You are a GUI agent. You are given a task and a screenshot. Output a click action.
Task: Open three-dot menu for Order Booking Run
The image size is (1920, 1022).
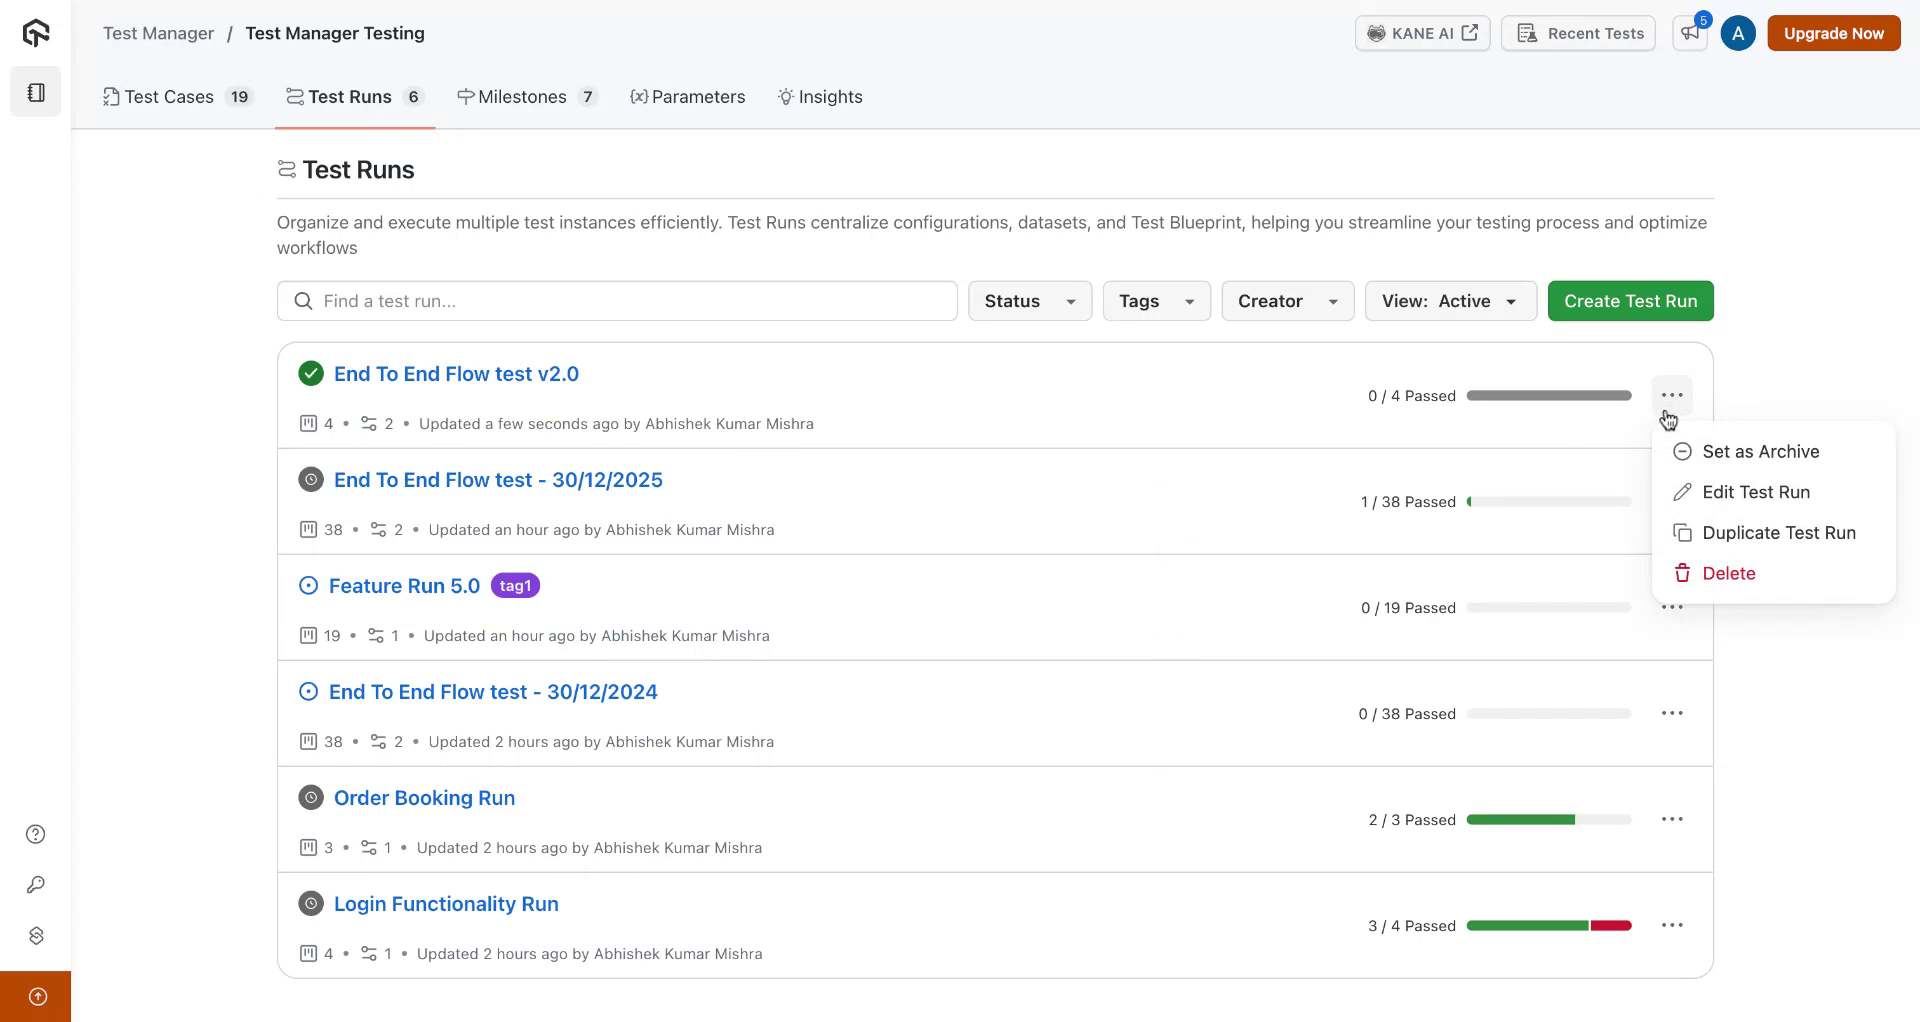pos(1672,819)
